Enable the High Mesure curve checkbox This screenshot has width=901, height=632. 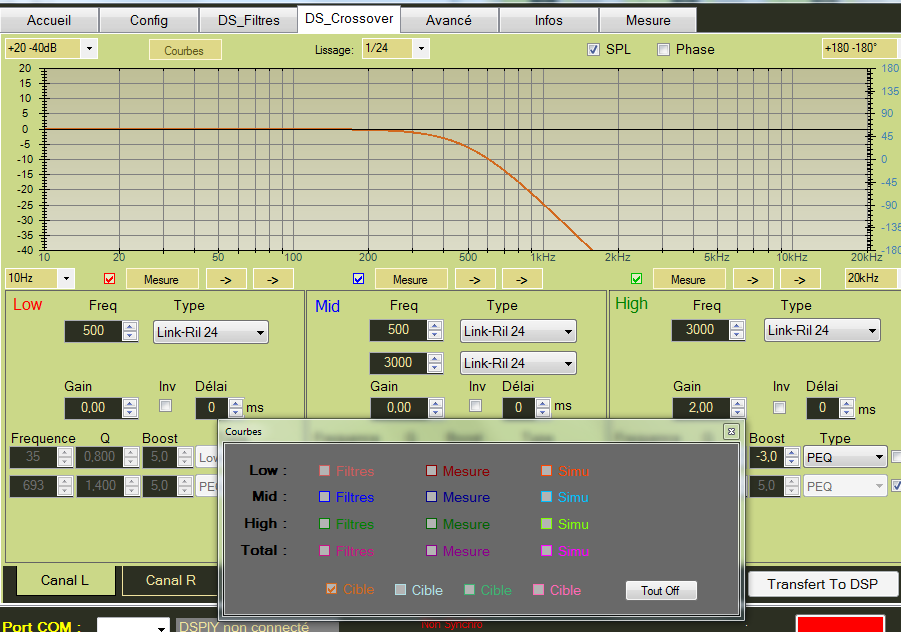click(432, 524)
